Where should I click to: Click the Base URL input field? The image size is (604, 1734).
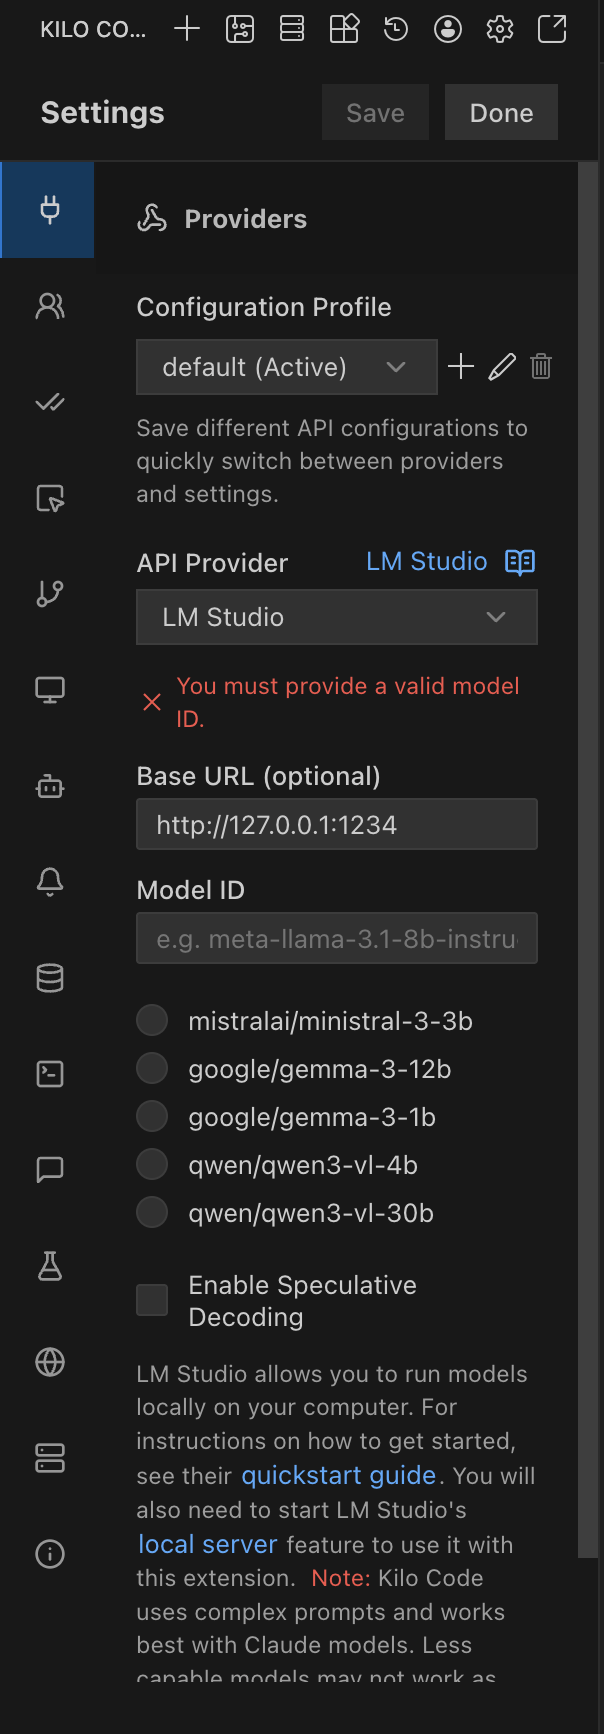tap(336, 825)
